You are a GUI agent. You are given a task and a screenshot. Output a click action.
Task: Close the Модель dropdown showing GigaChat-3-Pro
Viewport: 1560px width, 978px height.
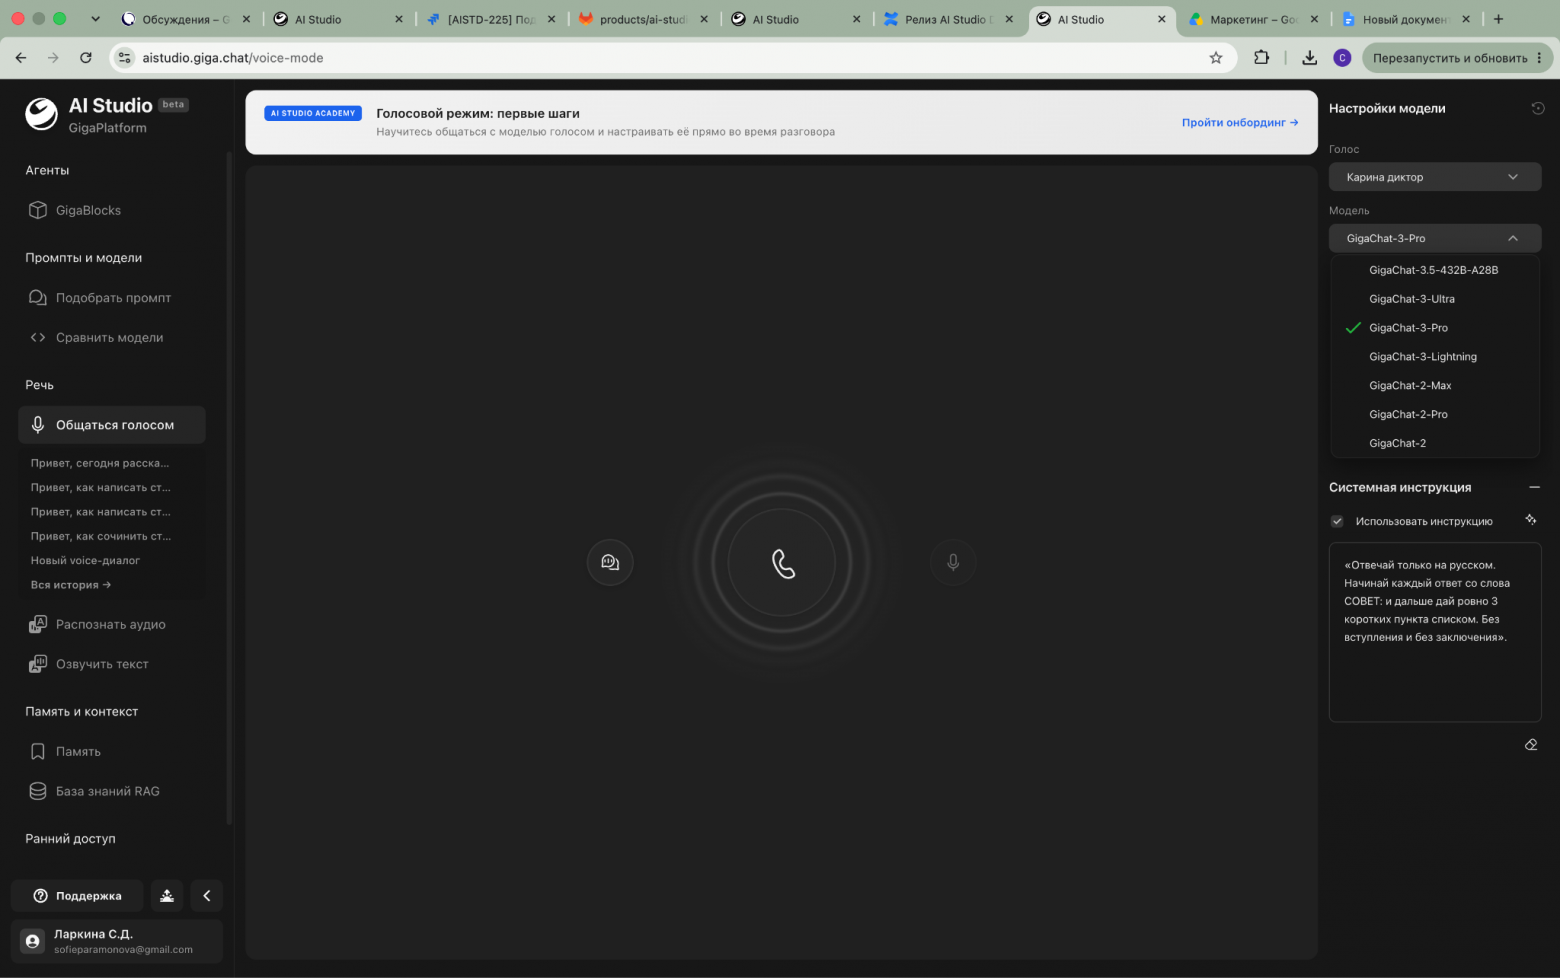(x=1435, y=238)
